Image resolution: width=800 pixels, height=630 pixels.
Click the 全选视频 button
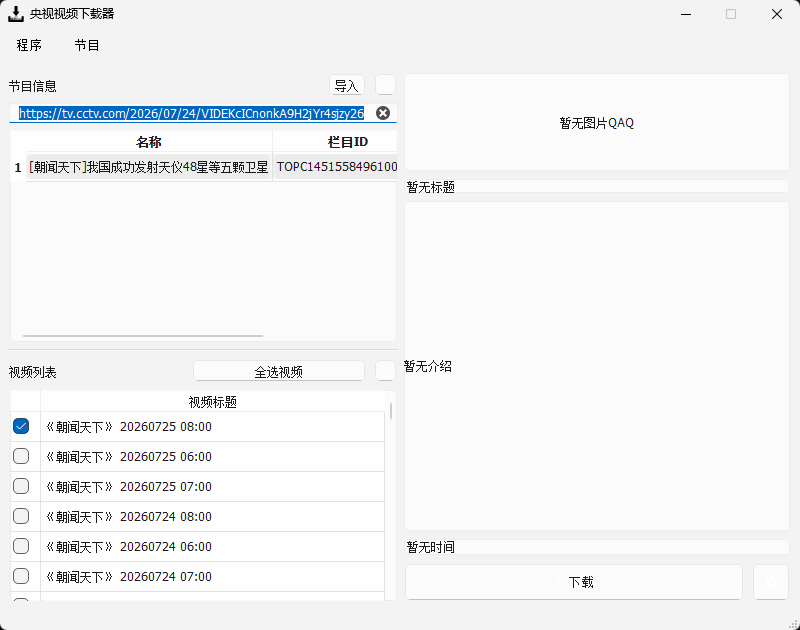(279, 371)
